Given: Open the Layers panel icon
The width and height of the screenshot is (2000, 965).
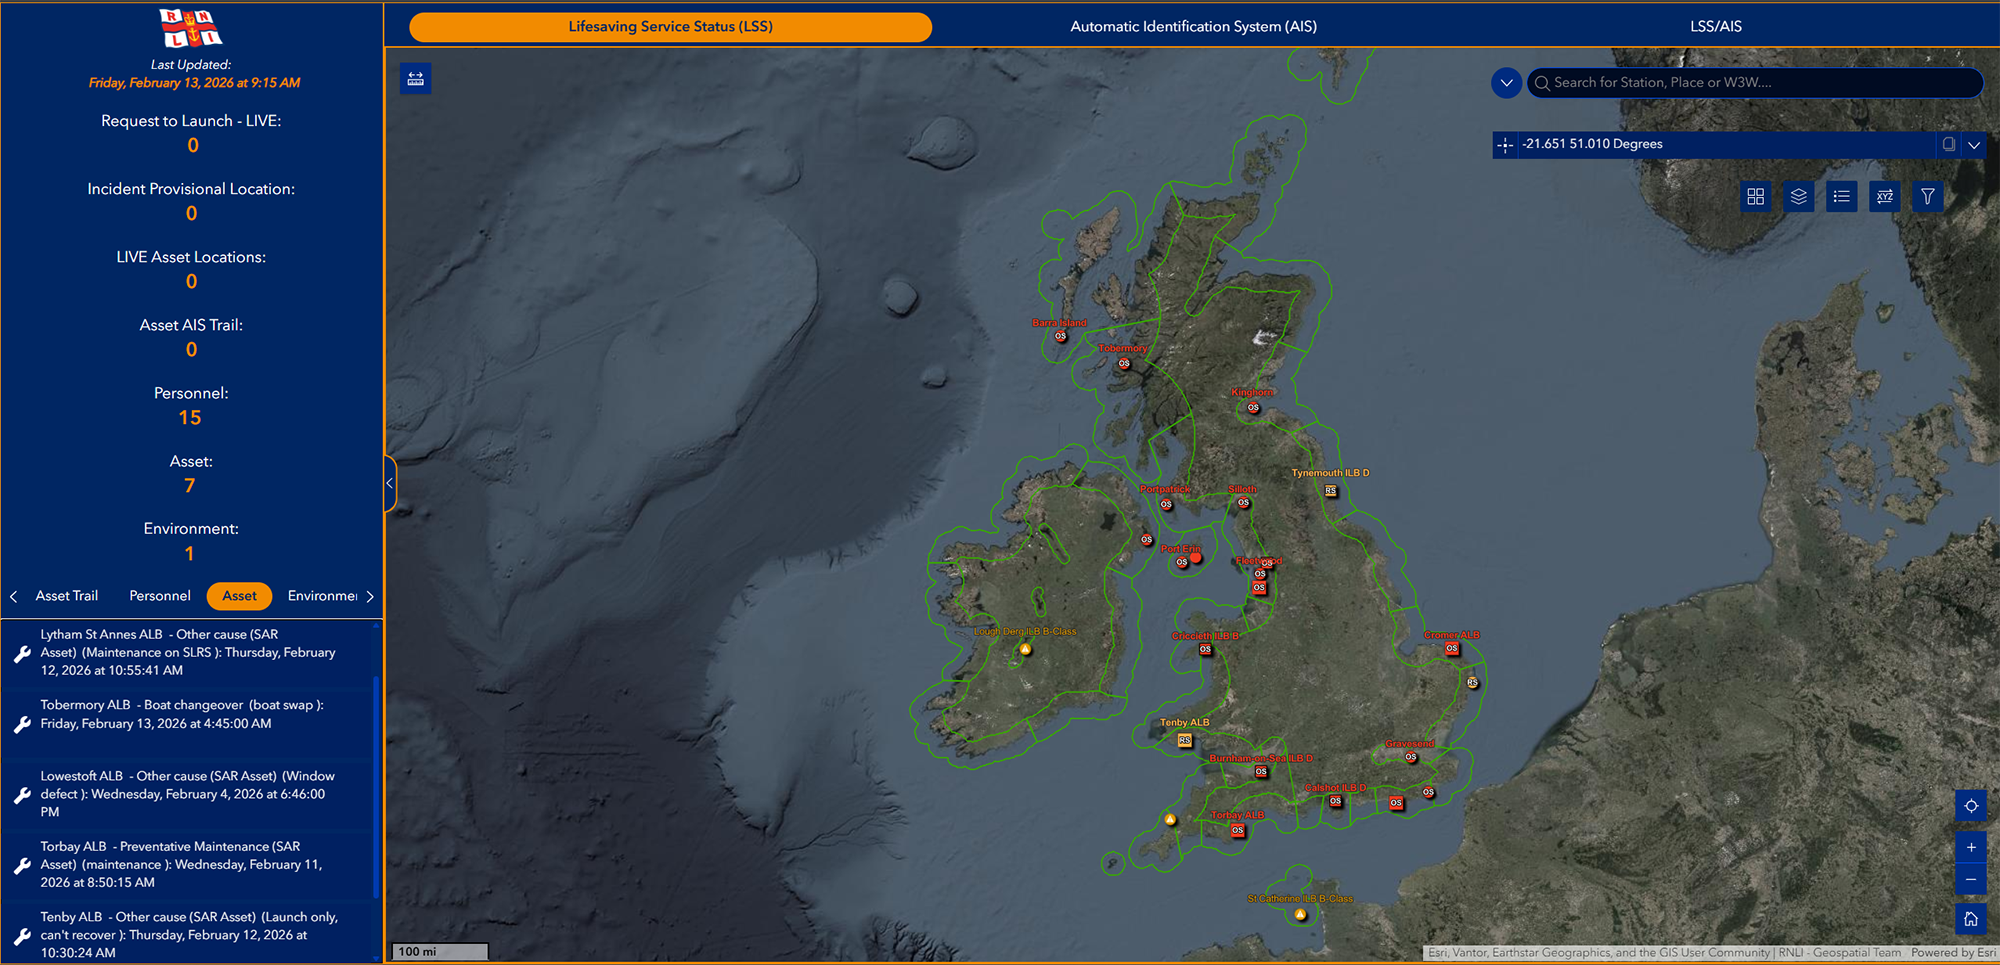Looking at the screenshot, I should coord(1798,196).
